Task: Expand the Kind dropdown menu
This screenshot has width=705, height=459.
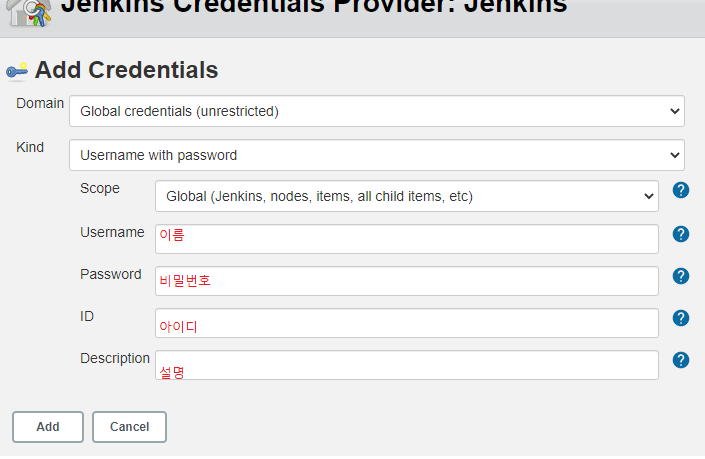Action: pyautogui.click(x=377, y=155)
